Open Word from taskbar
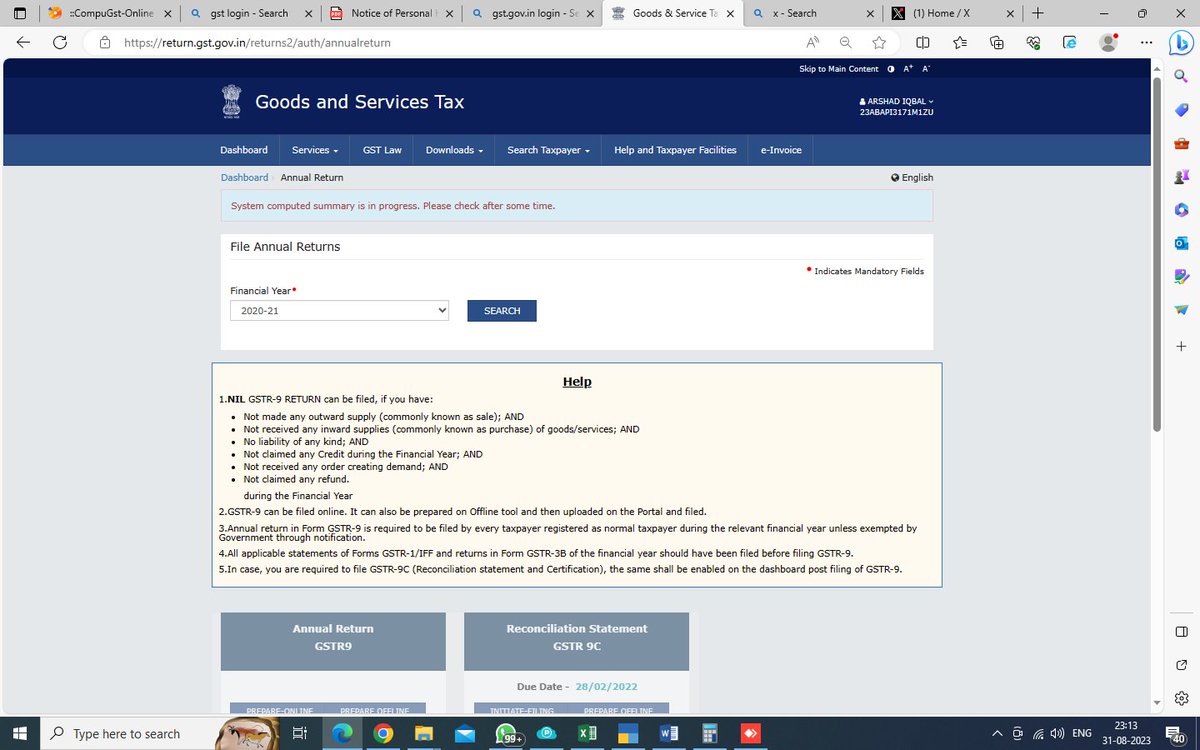 click(668, 733)
